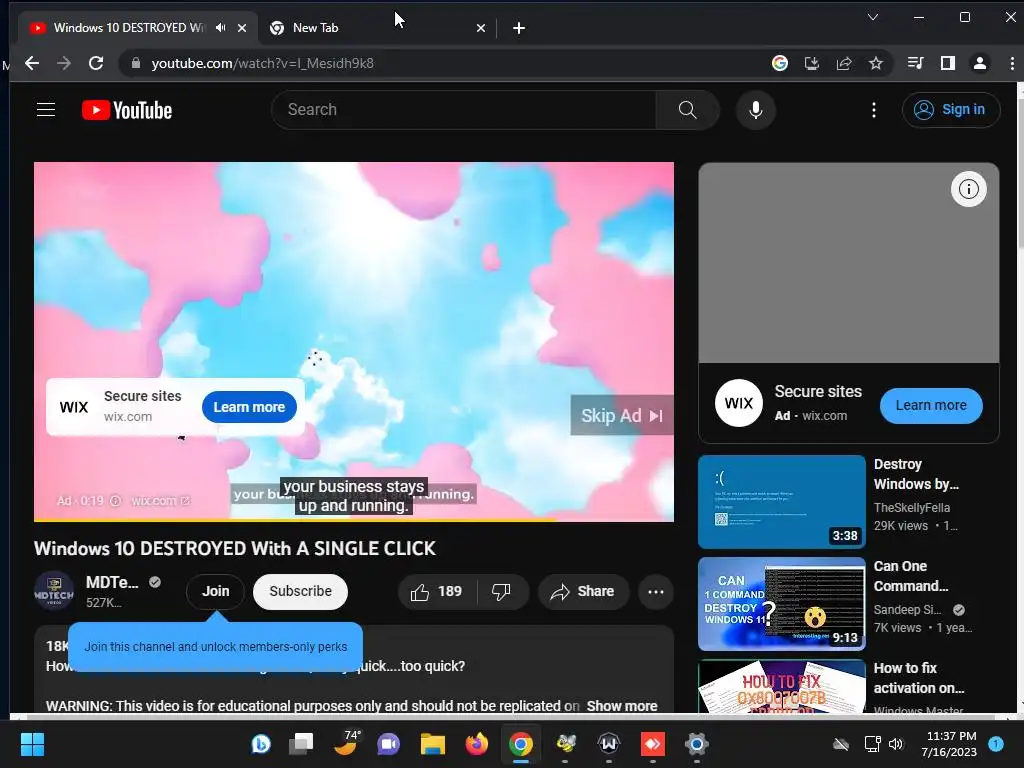View site info via the lock icon
Screen dimensions: 1024x768
(136, 63)
